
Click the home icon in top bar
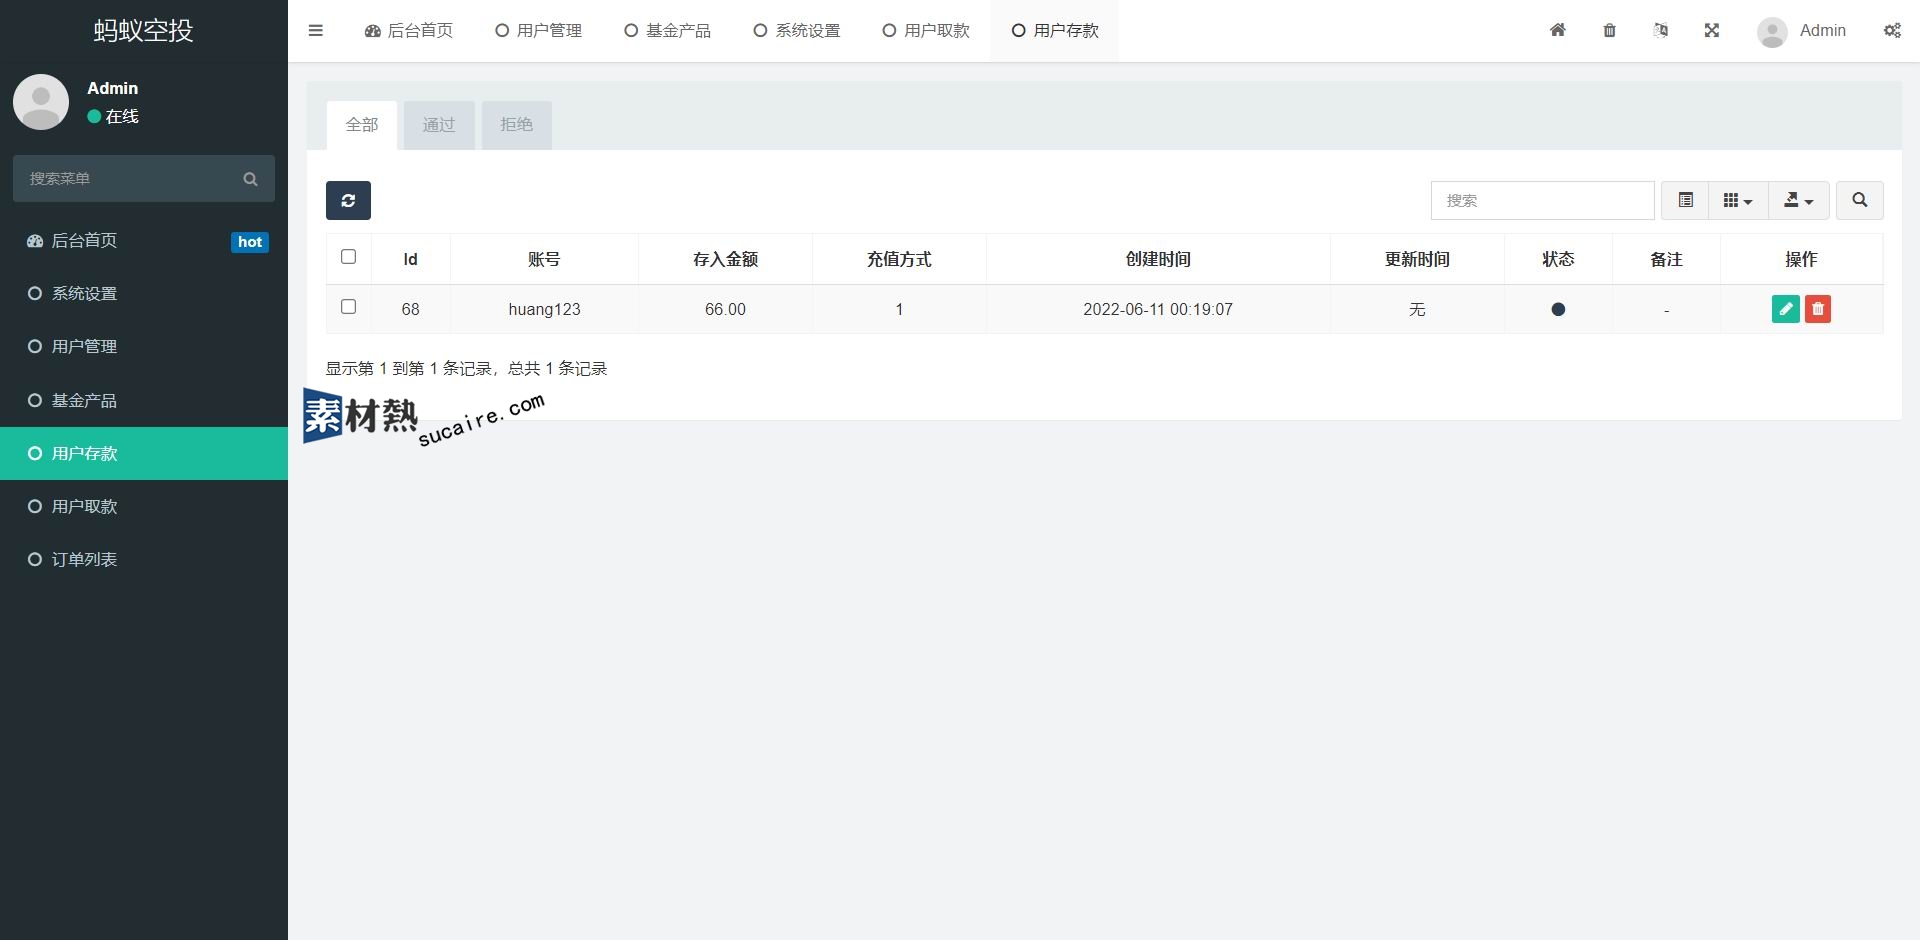1557,30
